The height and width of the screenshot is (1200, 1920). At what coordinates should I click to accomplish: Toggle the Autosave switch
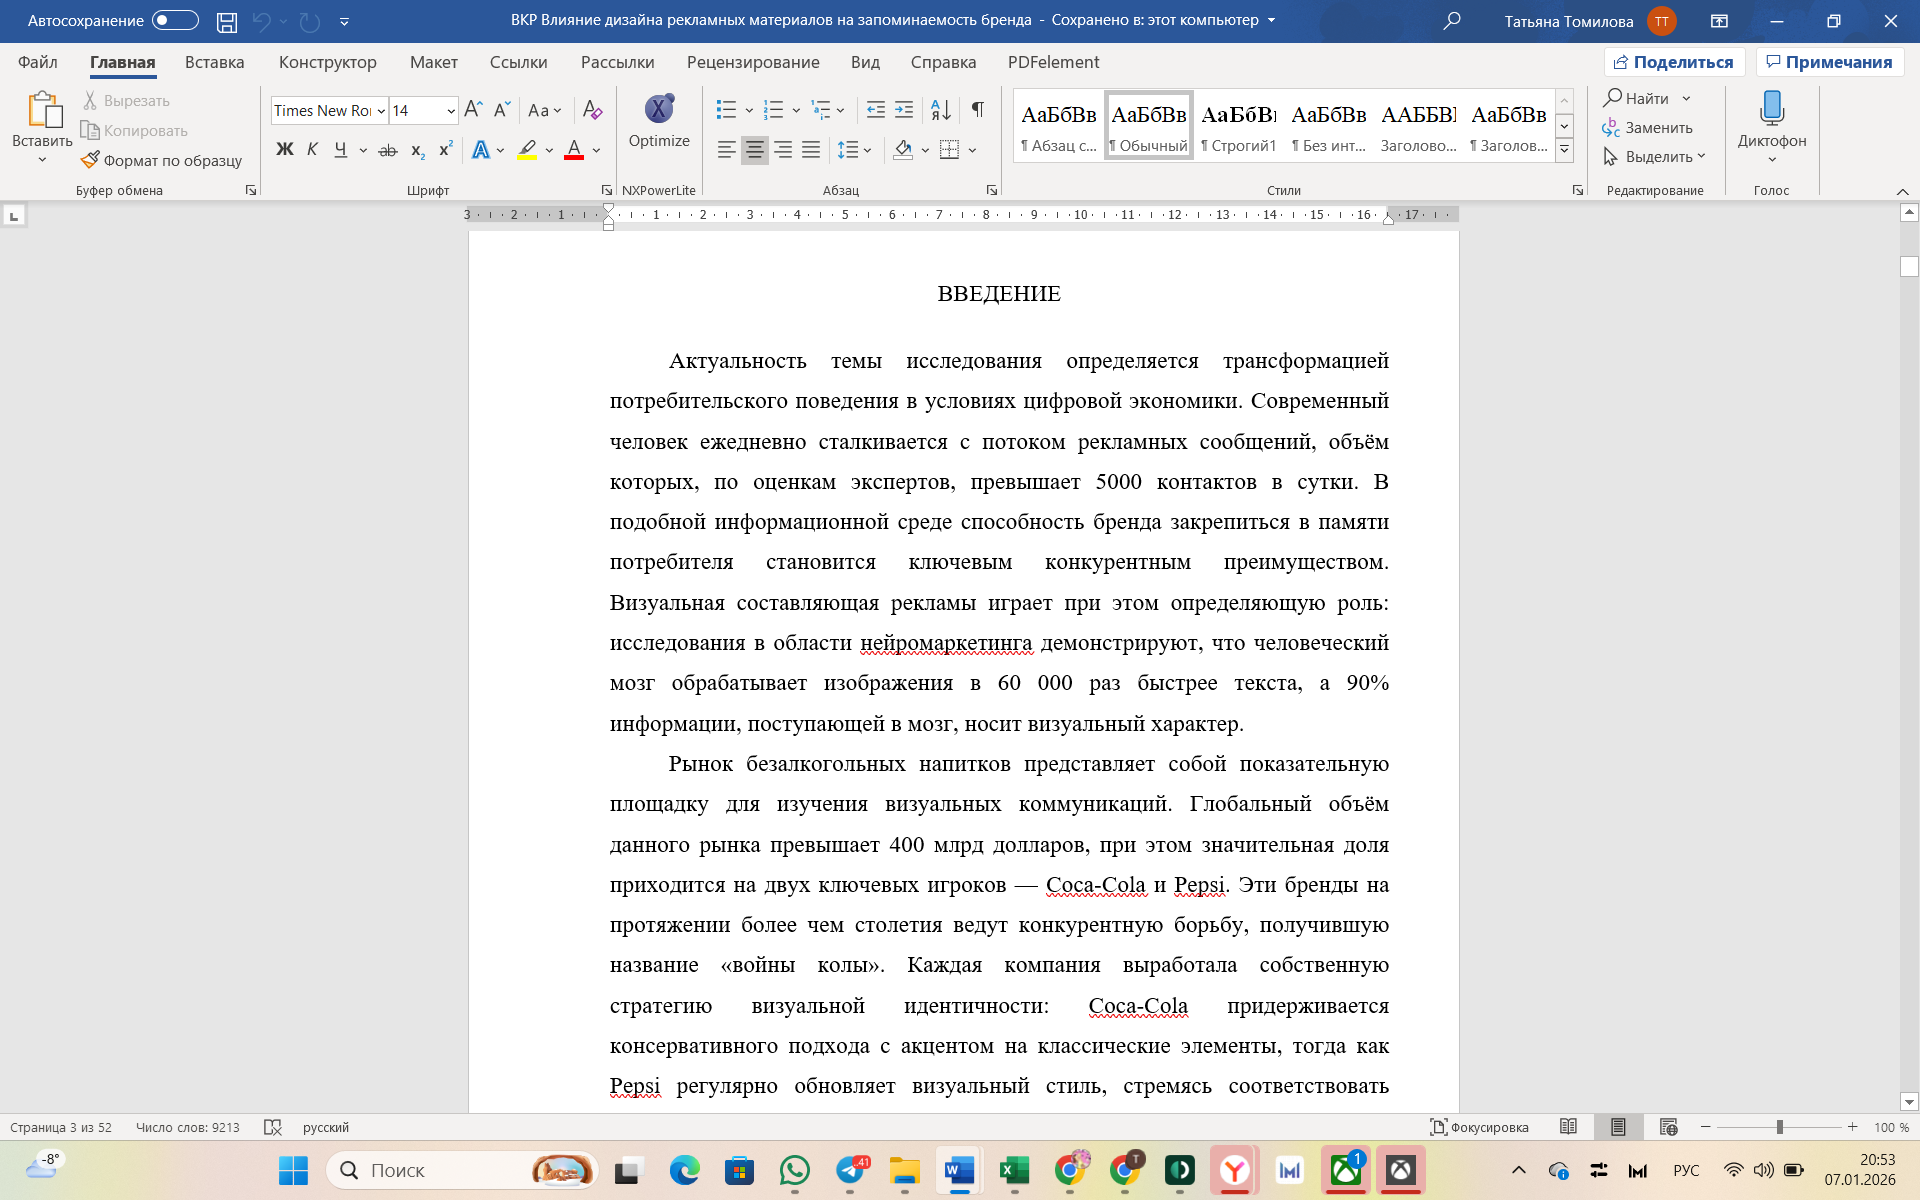tap(175, 21)
